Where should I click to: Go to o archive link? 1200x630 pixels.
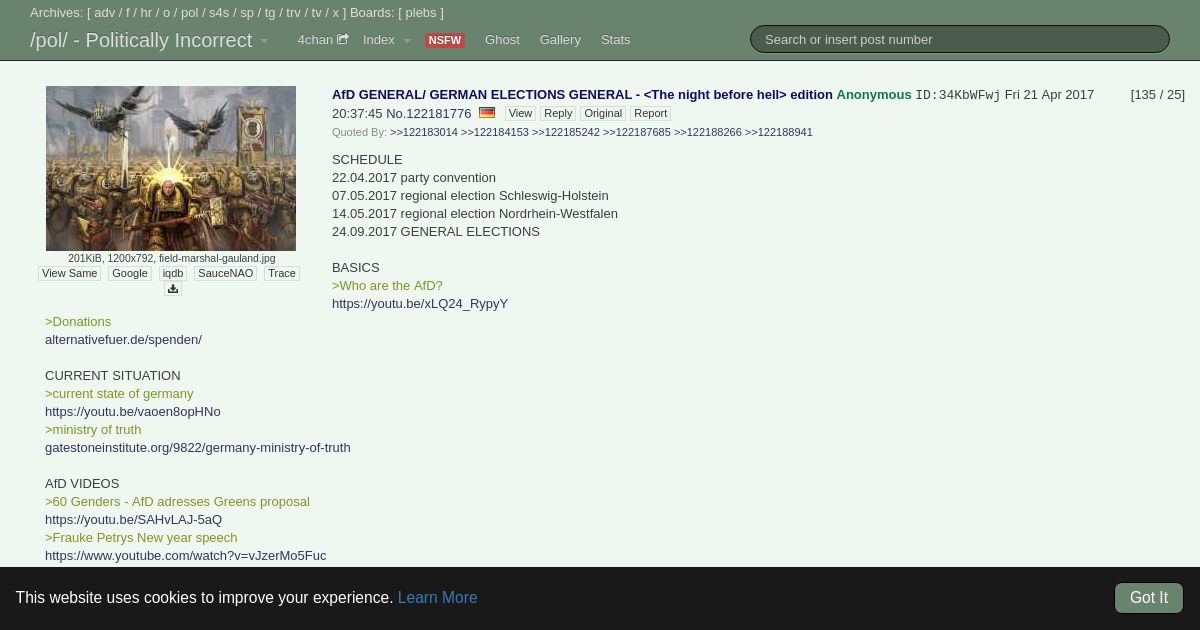[x=166, y=13]
